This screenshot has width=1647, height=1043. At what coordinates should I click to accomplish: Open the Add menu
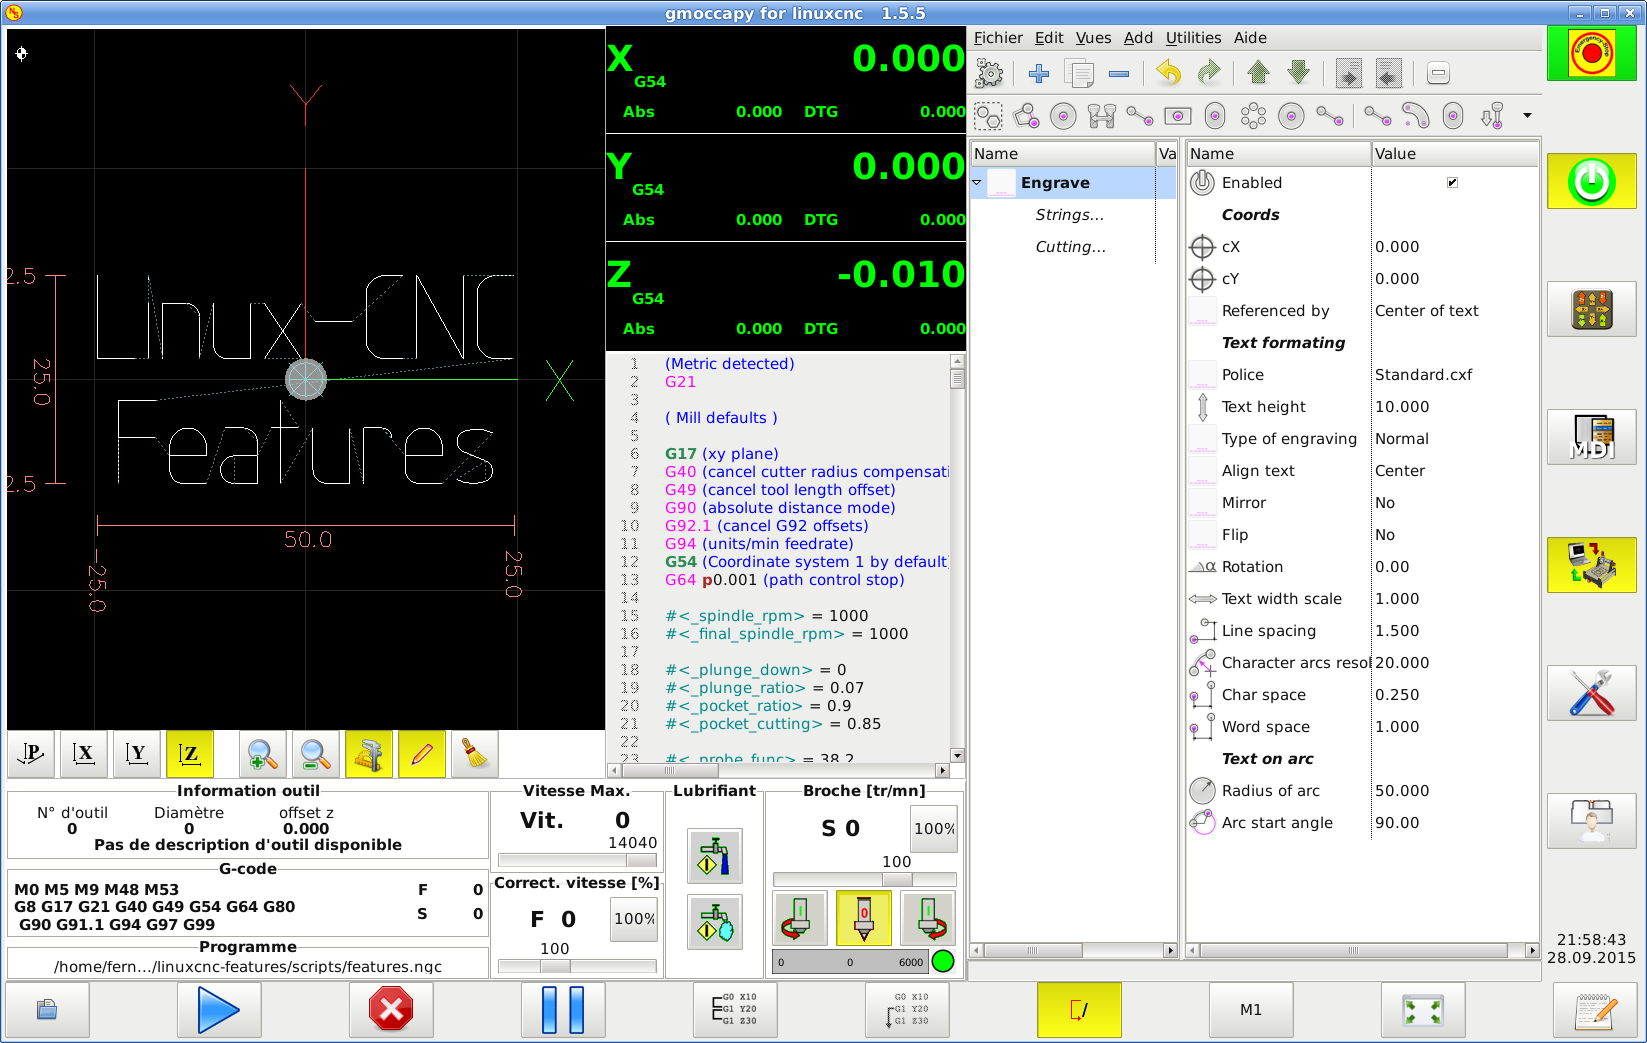1138,38
